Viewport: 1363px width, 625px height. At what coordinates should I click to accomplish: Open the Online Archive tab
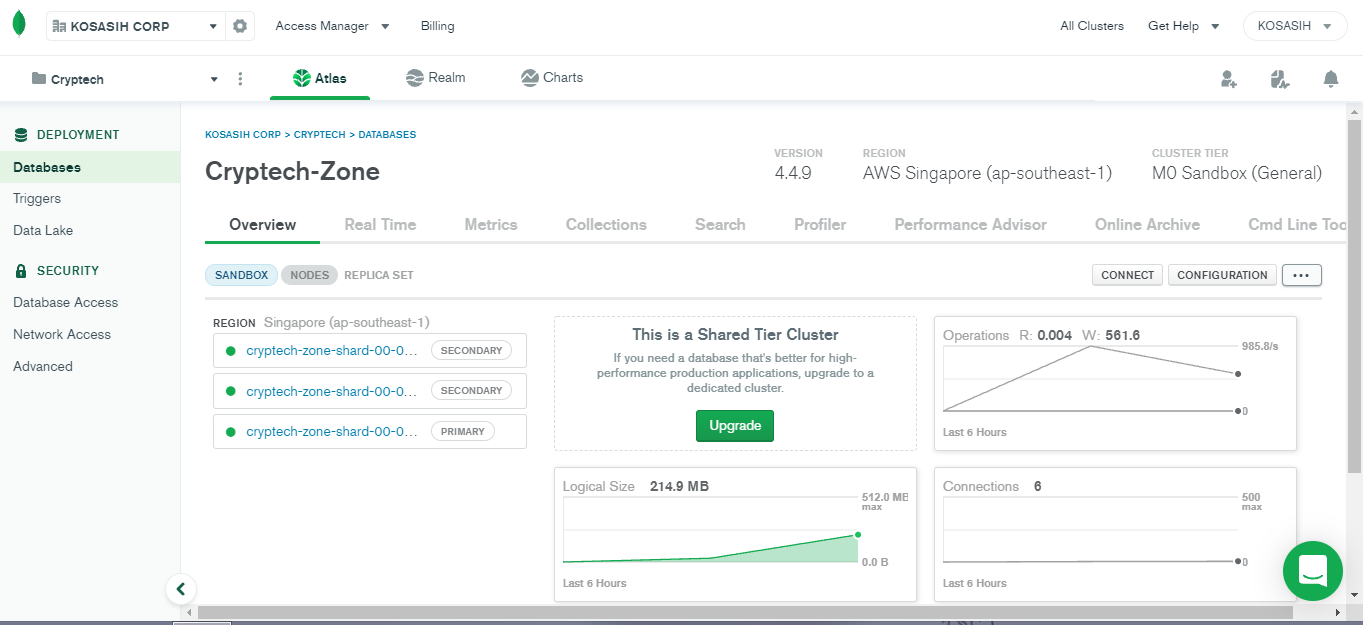point(1147,224)
